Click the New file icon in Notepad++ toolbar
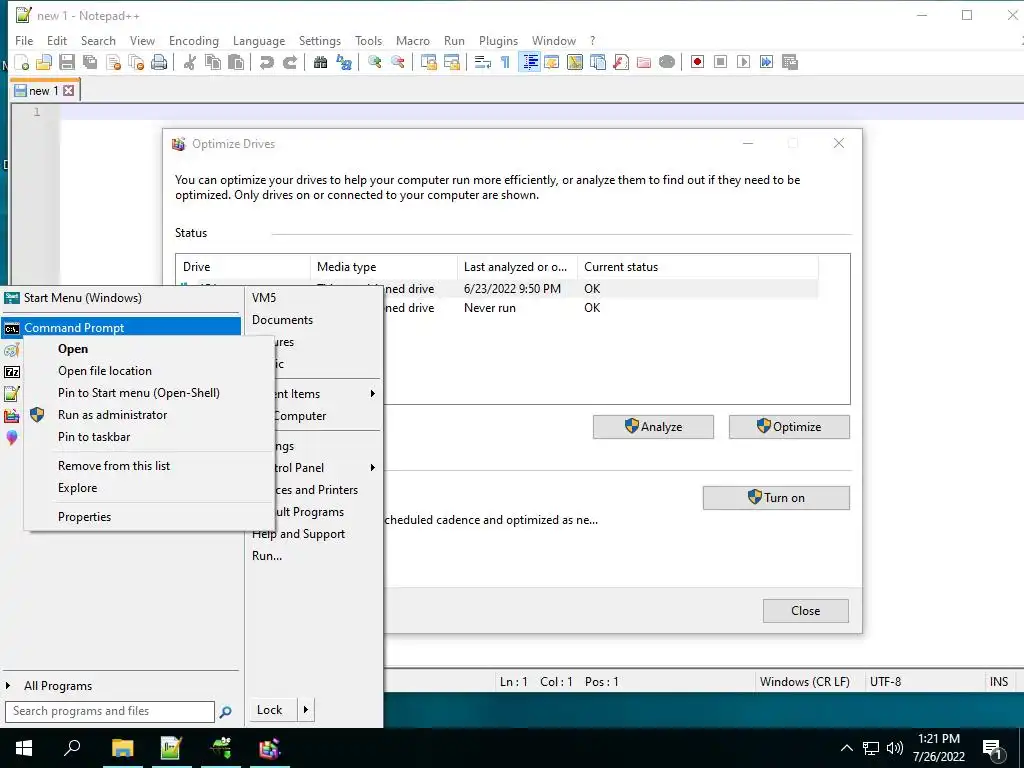This screenshot has height=768, width=1024. point(22,62)
